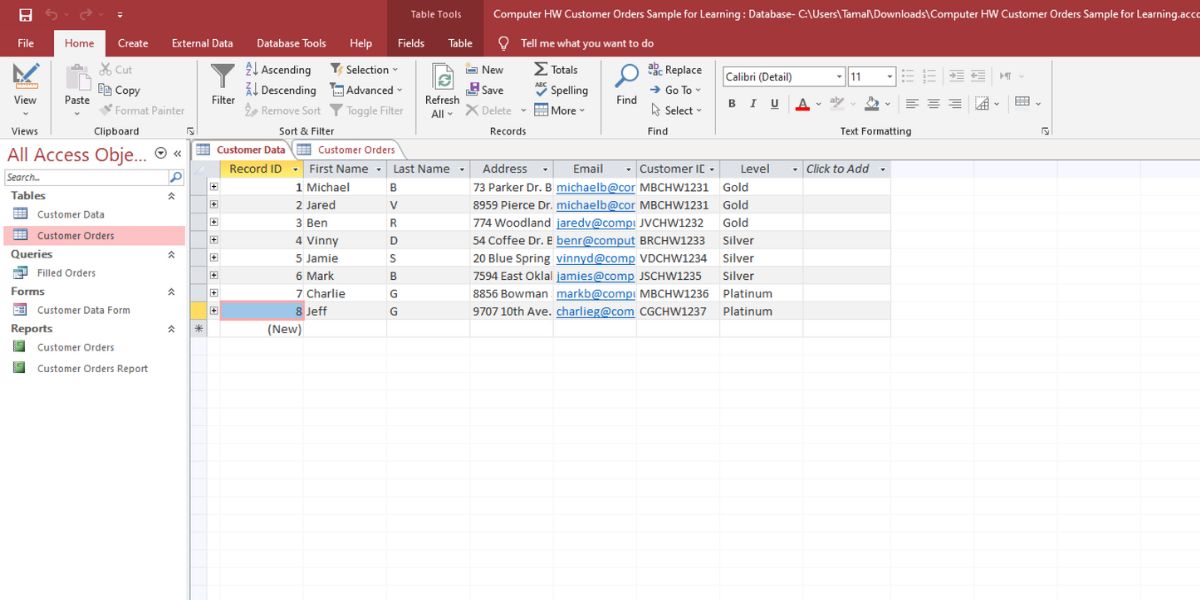This screenshot has width=1200, height=600.
Task: Click the Totals sigma icon
Action: (541, 70)
